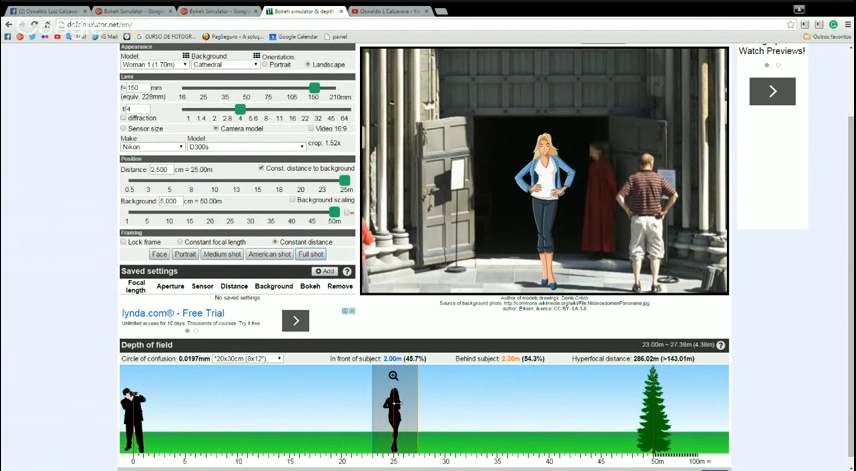
Task: Click Add in Saved settings
Action: pos(325,271)
